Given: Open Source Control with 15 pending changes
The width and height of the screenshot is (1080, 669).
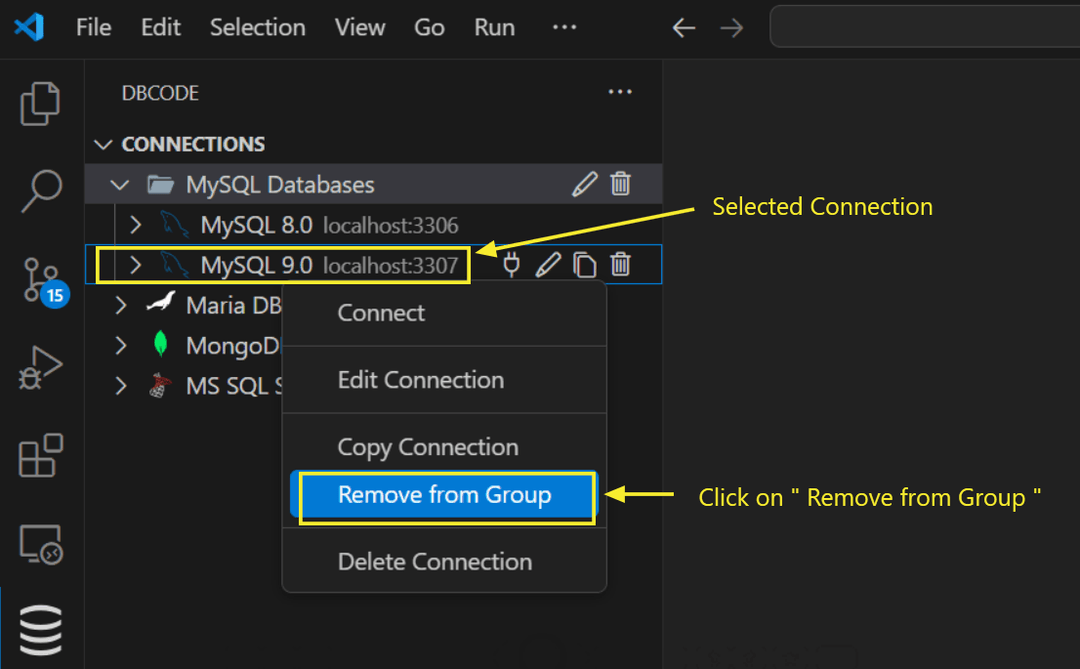Looking at the screenshot, I should 40,278.
